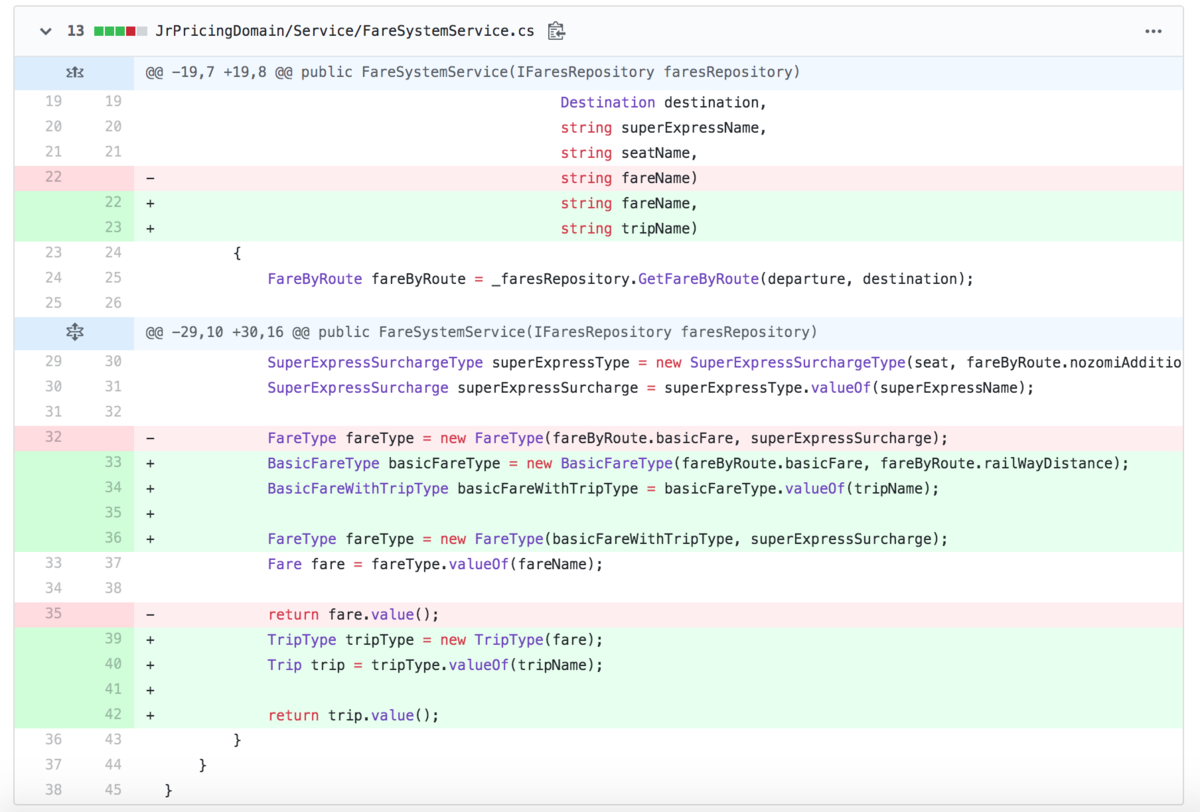
Task: Click the added 'Trip trip = tripType.valueOf(tripName);' line
Action: point(435,665)
